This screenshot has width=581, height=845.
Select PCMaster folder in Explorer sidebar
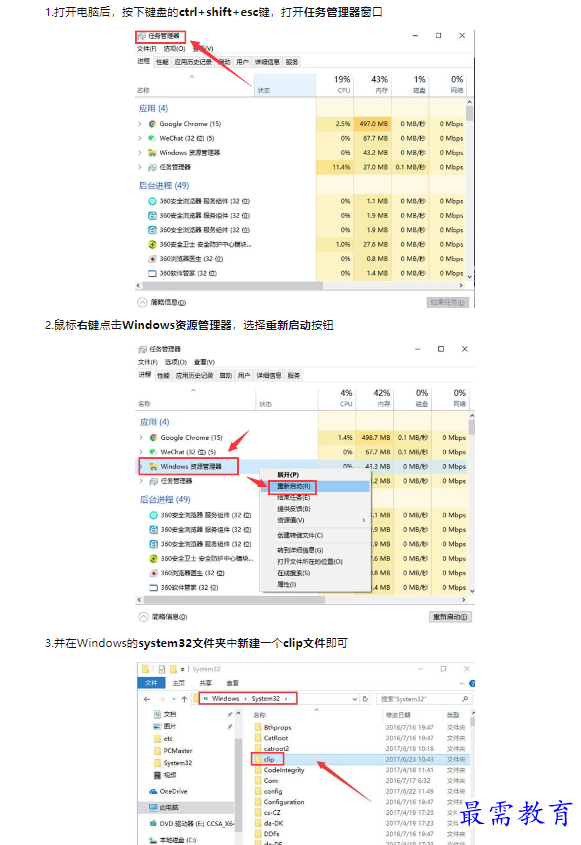coord(178,751)
